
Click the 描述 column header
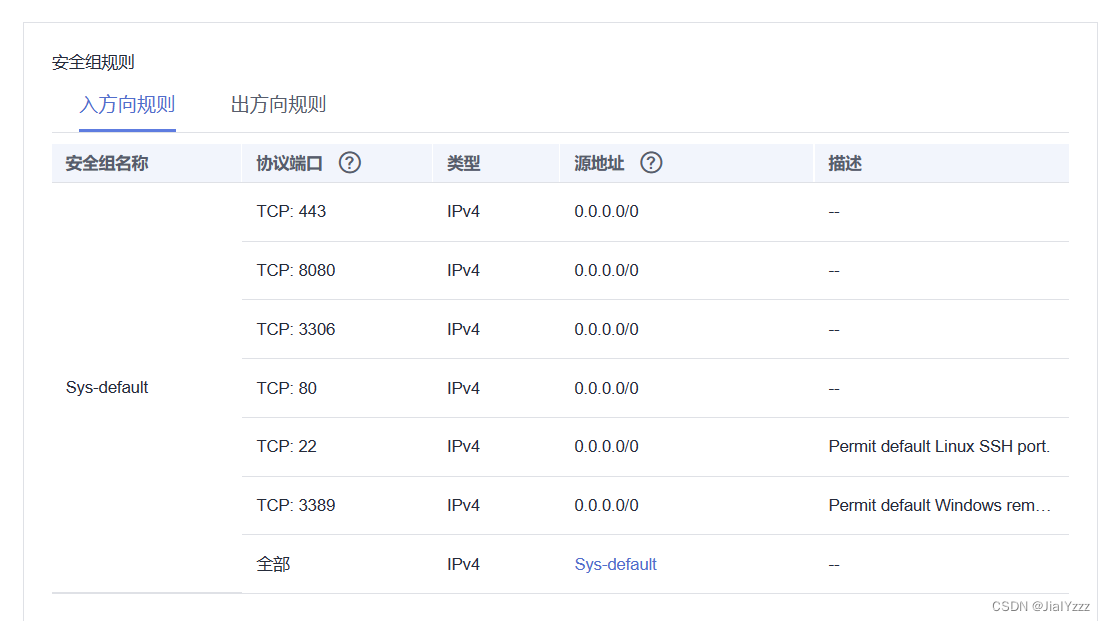[x=845, y=164]
